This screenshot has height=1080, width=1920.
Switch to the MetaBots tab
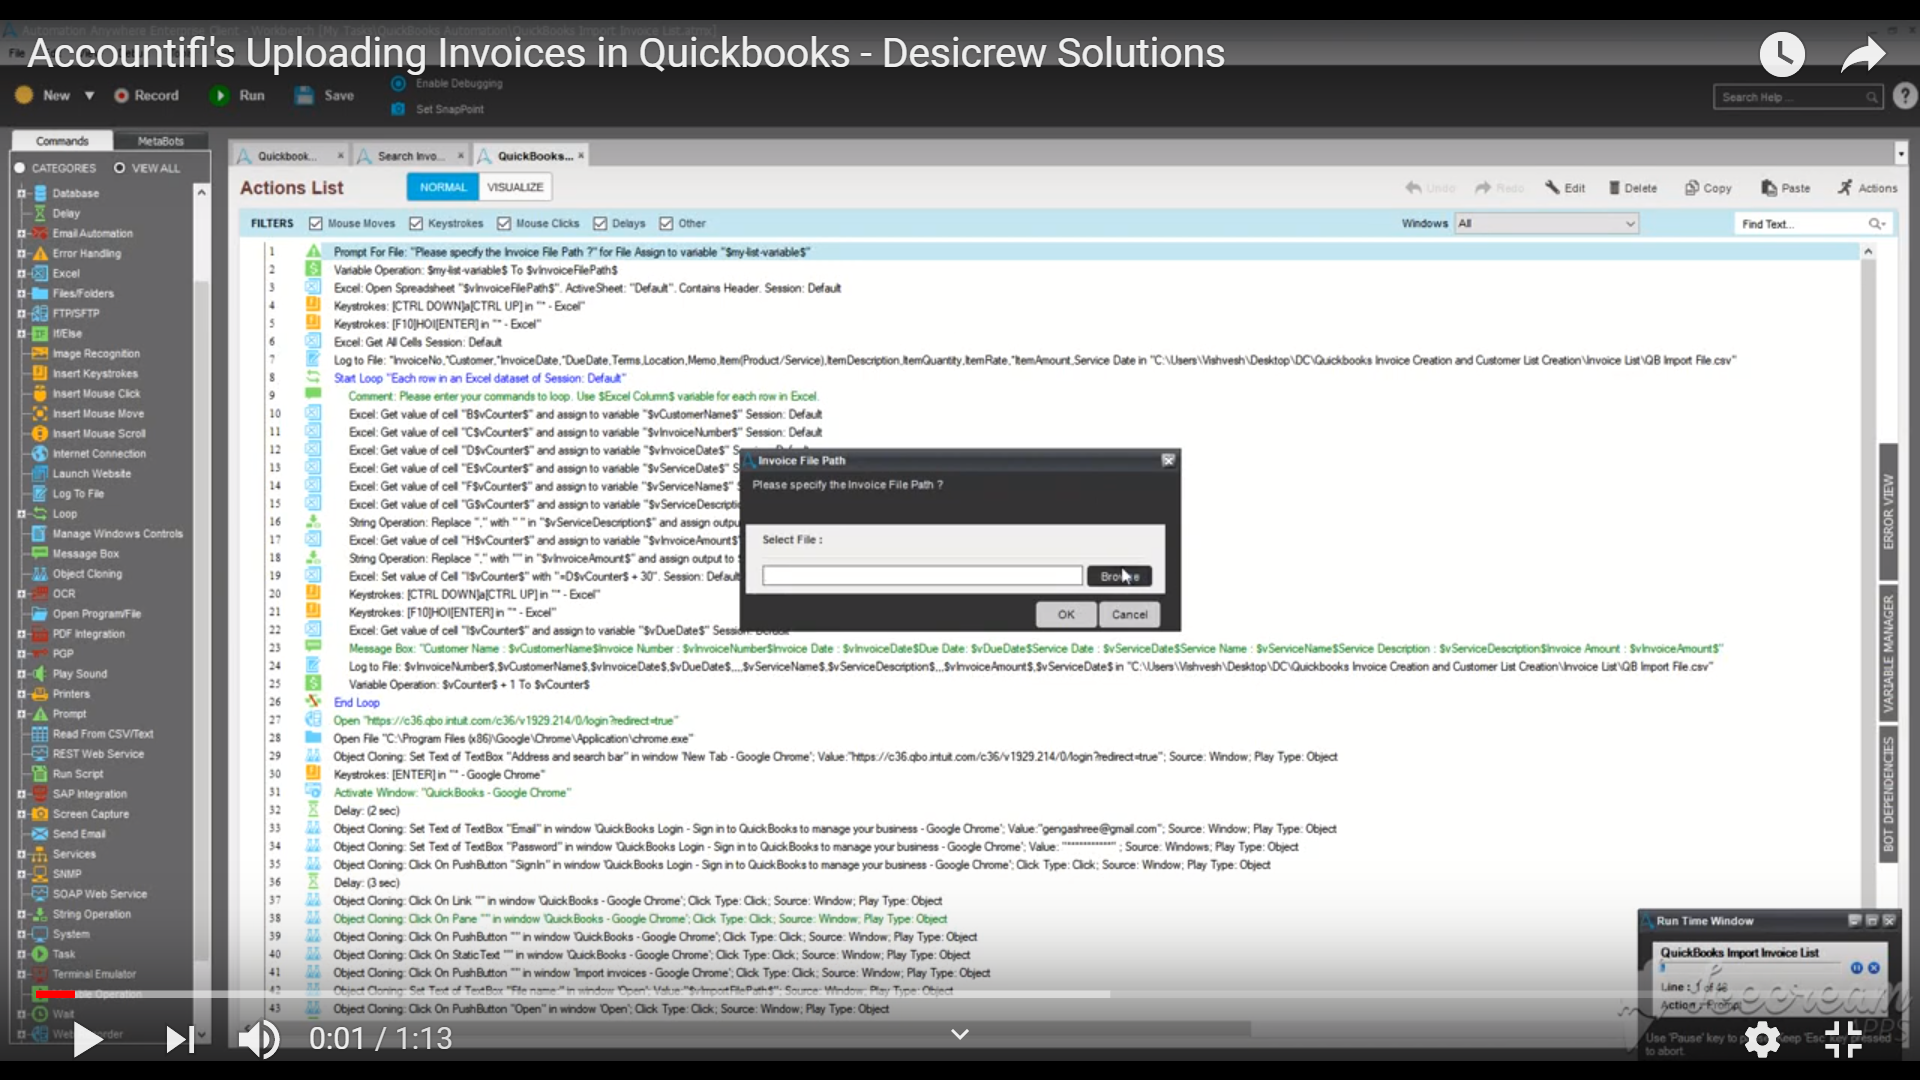[160, 141]
